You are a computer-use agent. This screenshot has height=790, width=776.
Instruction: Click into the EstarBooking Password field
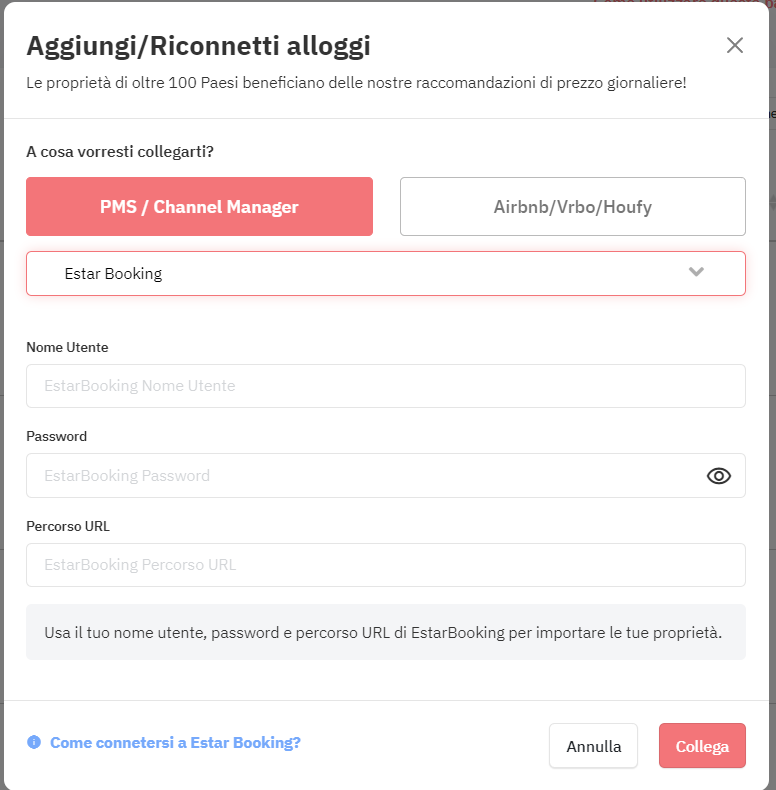point(386,476)
